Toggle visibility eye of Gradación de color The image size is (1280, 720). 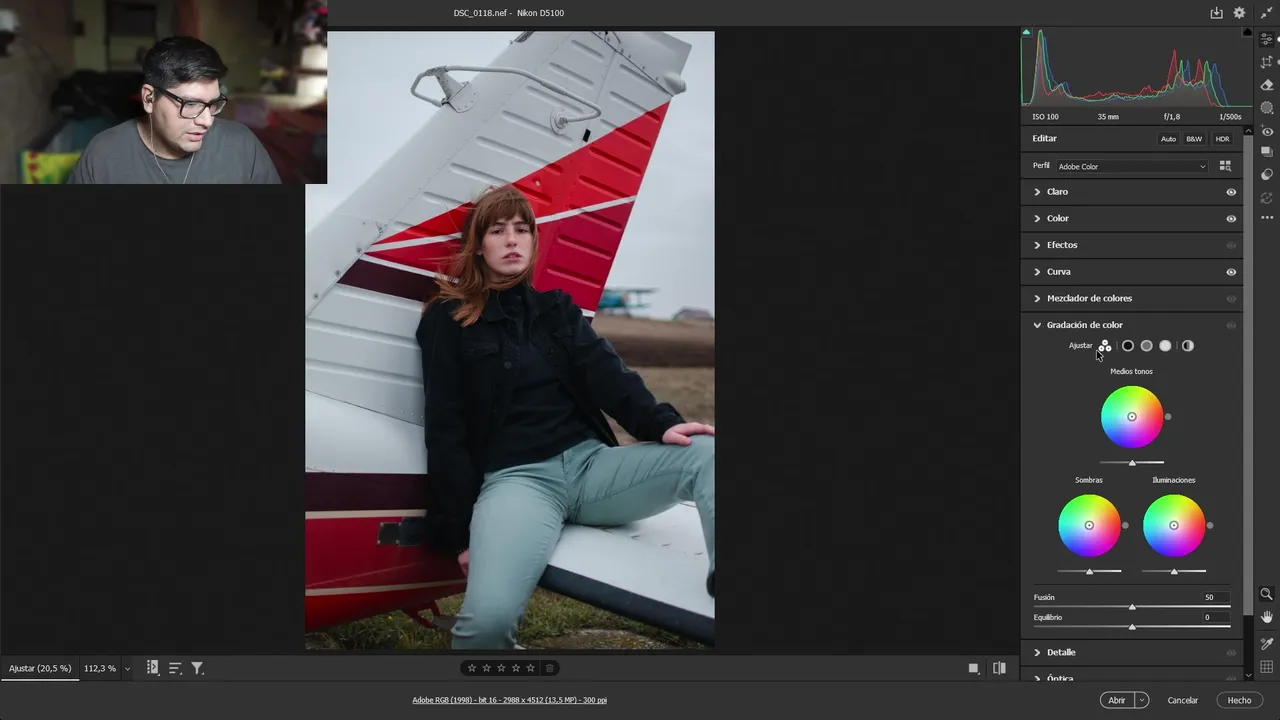(1231, 325)
